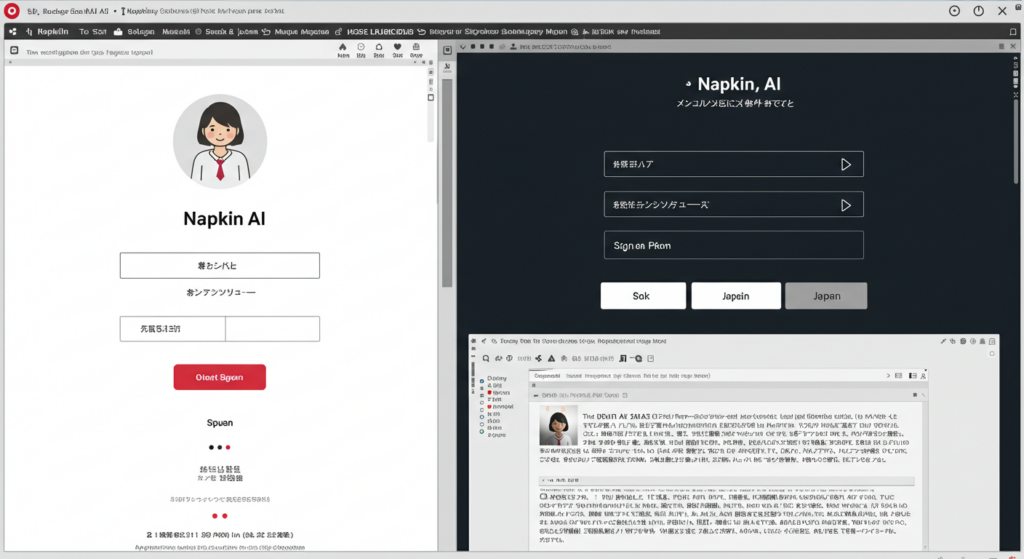Click the lines menu icon in the dark panel tab bar
1024x559 pixels.
(x=1001, y=46)
